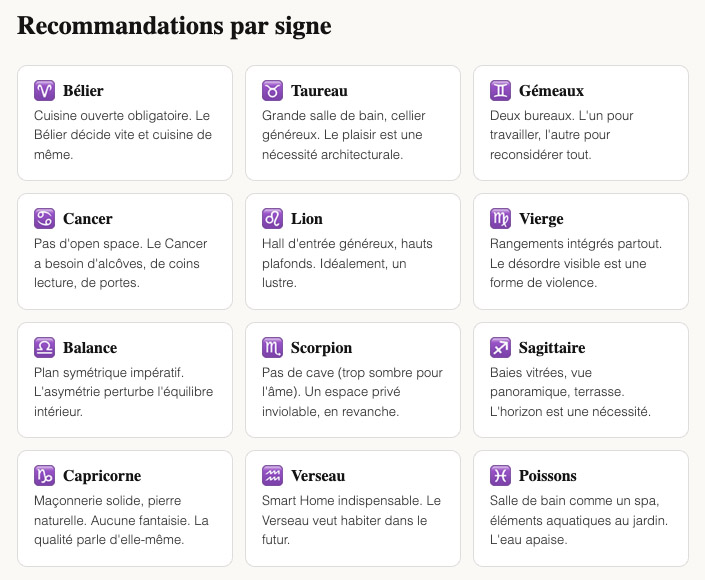Click the Scorpion card description about cave

point(352,392)
